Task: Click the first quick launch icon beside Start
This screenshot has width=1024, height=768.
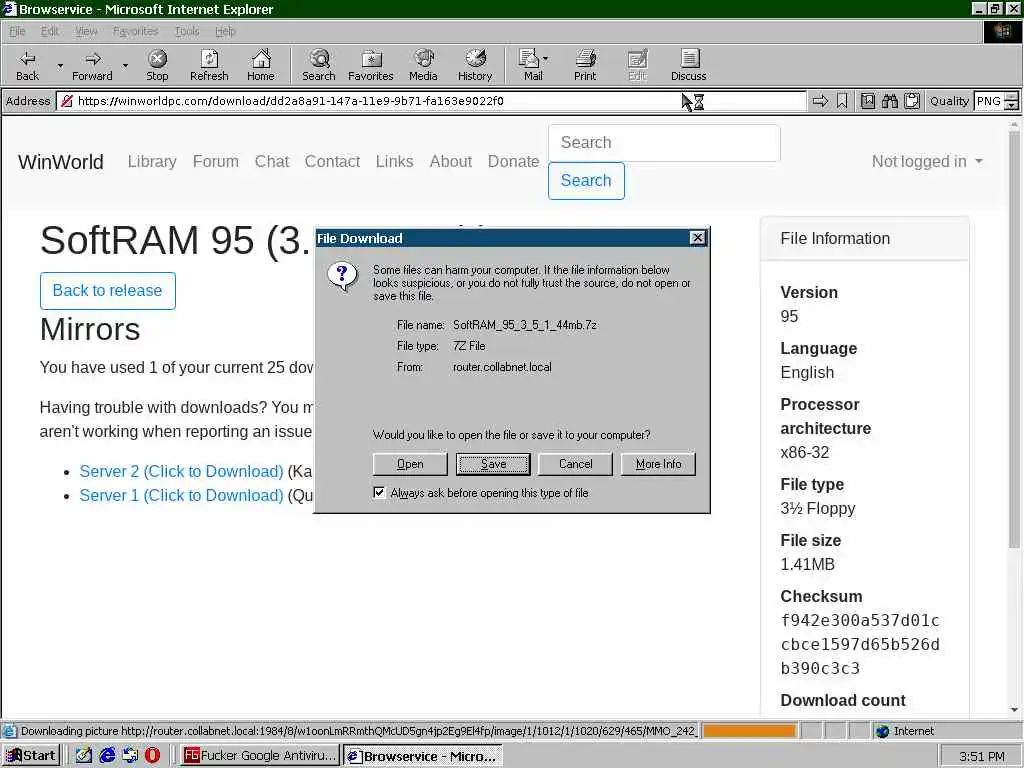Action: 84,756
